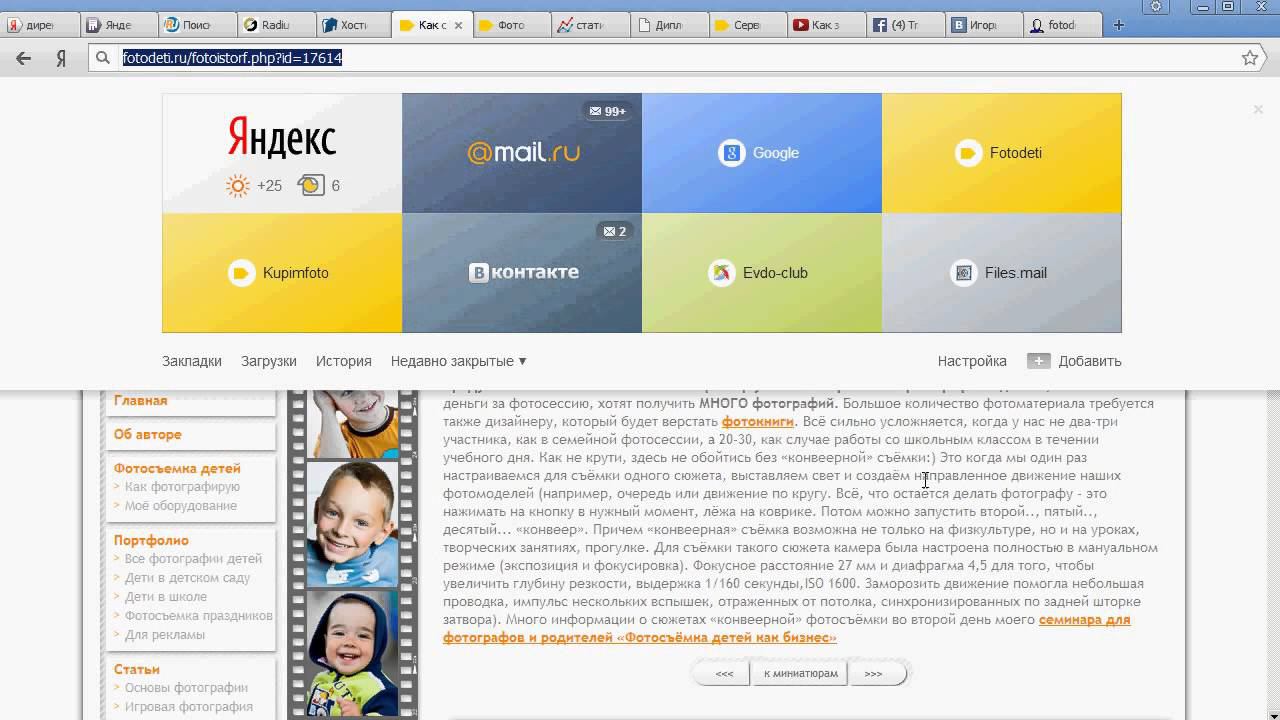This screenshot has width=1280, height=720.
Task: Click the +25 weather sun icon
Action: click(238, 185)
